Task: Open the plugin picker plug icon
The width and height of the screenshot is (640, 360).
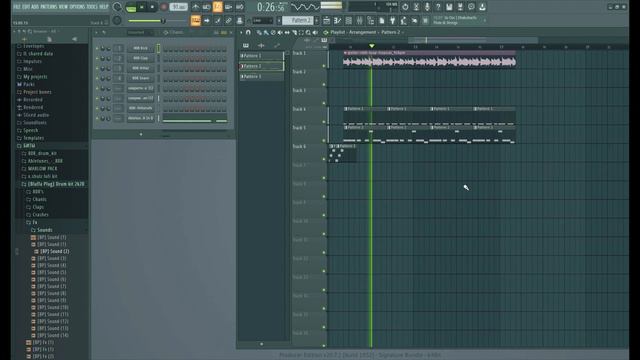Action: [392, 20]
